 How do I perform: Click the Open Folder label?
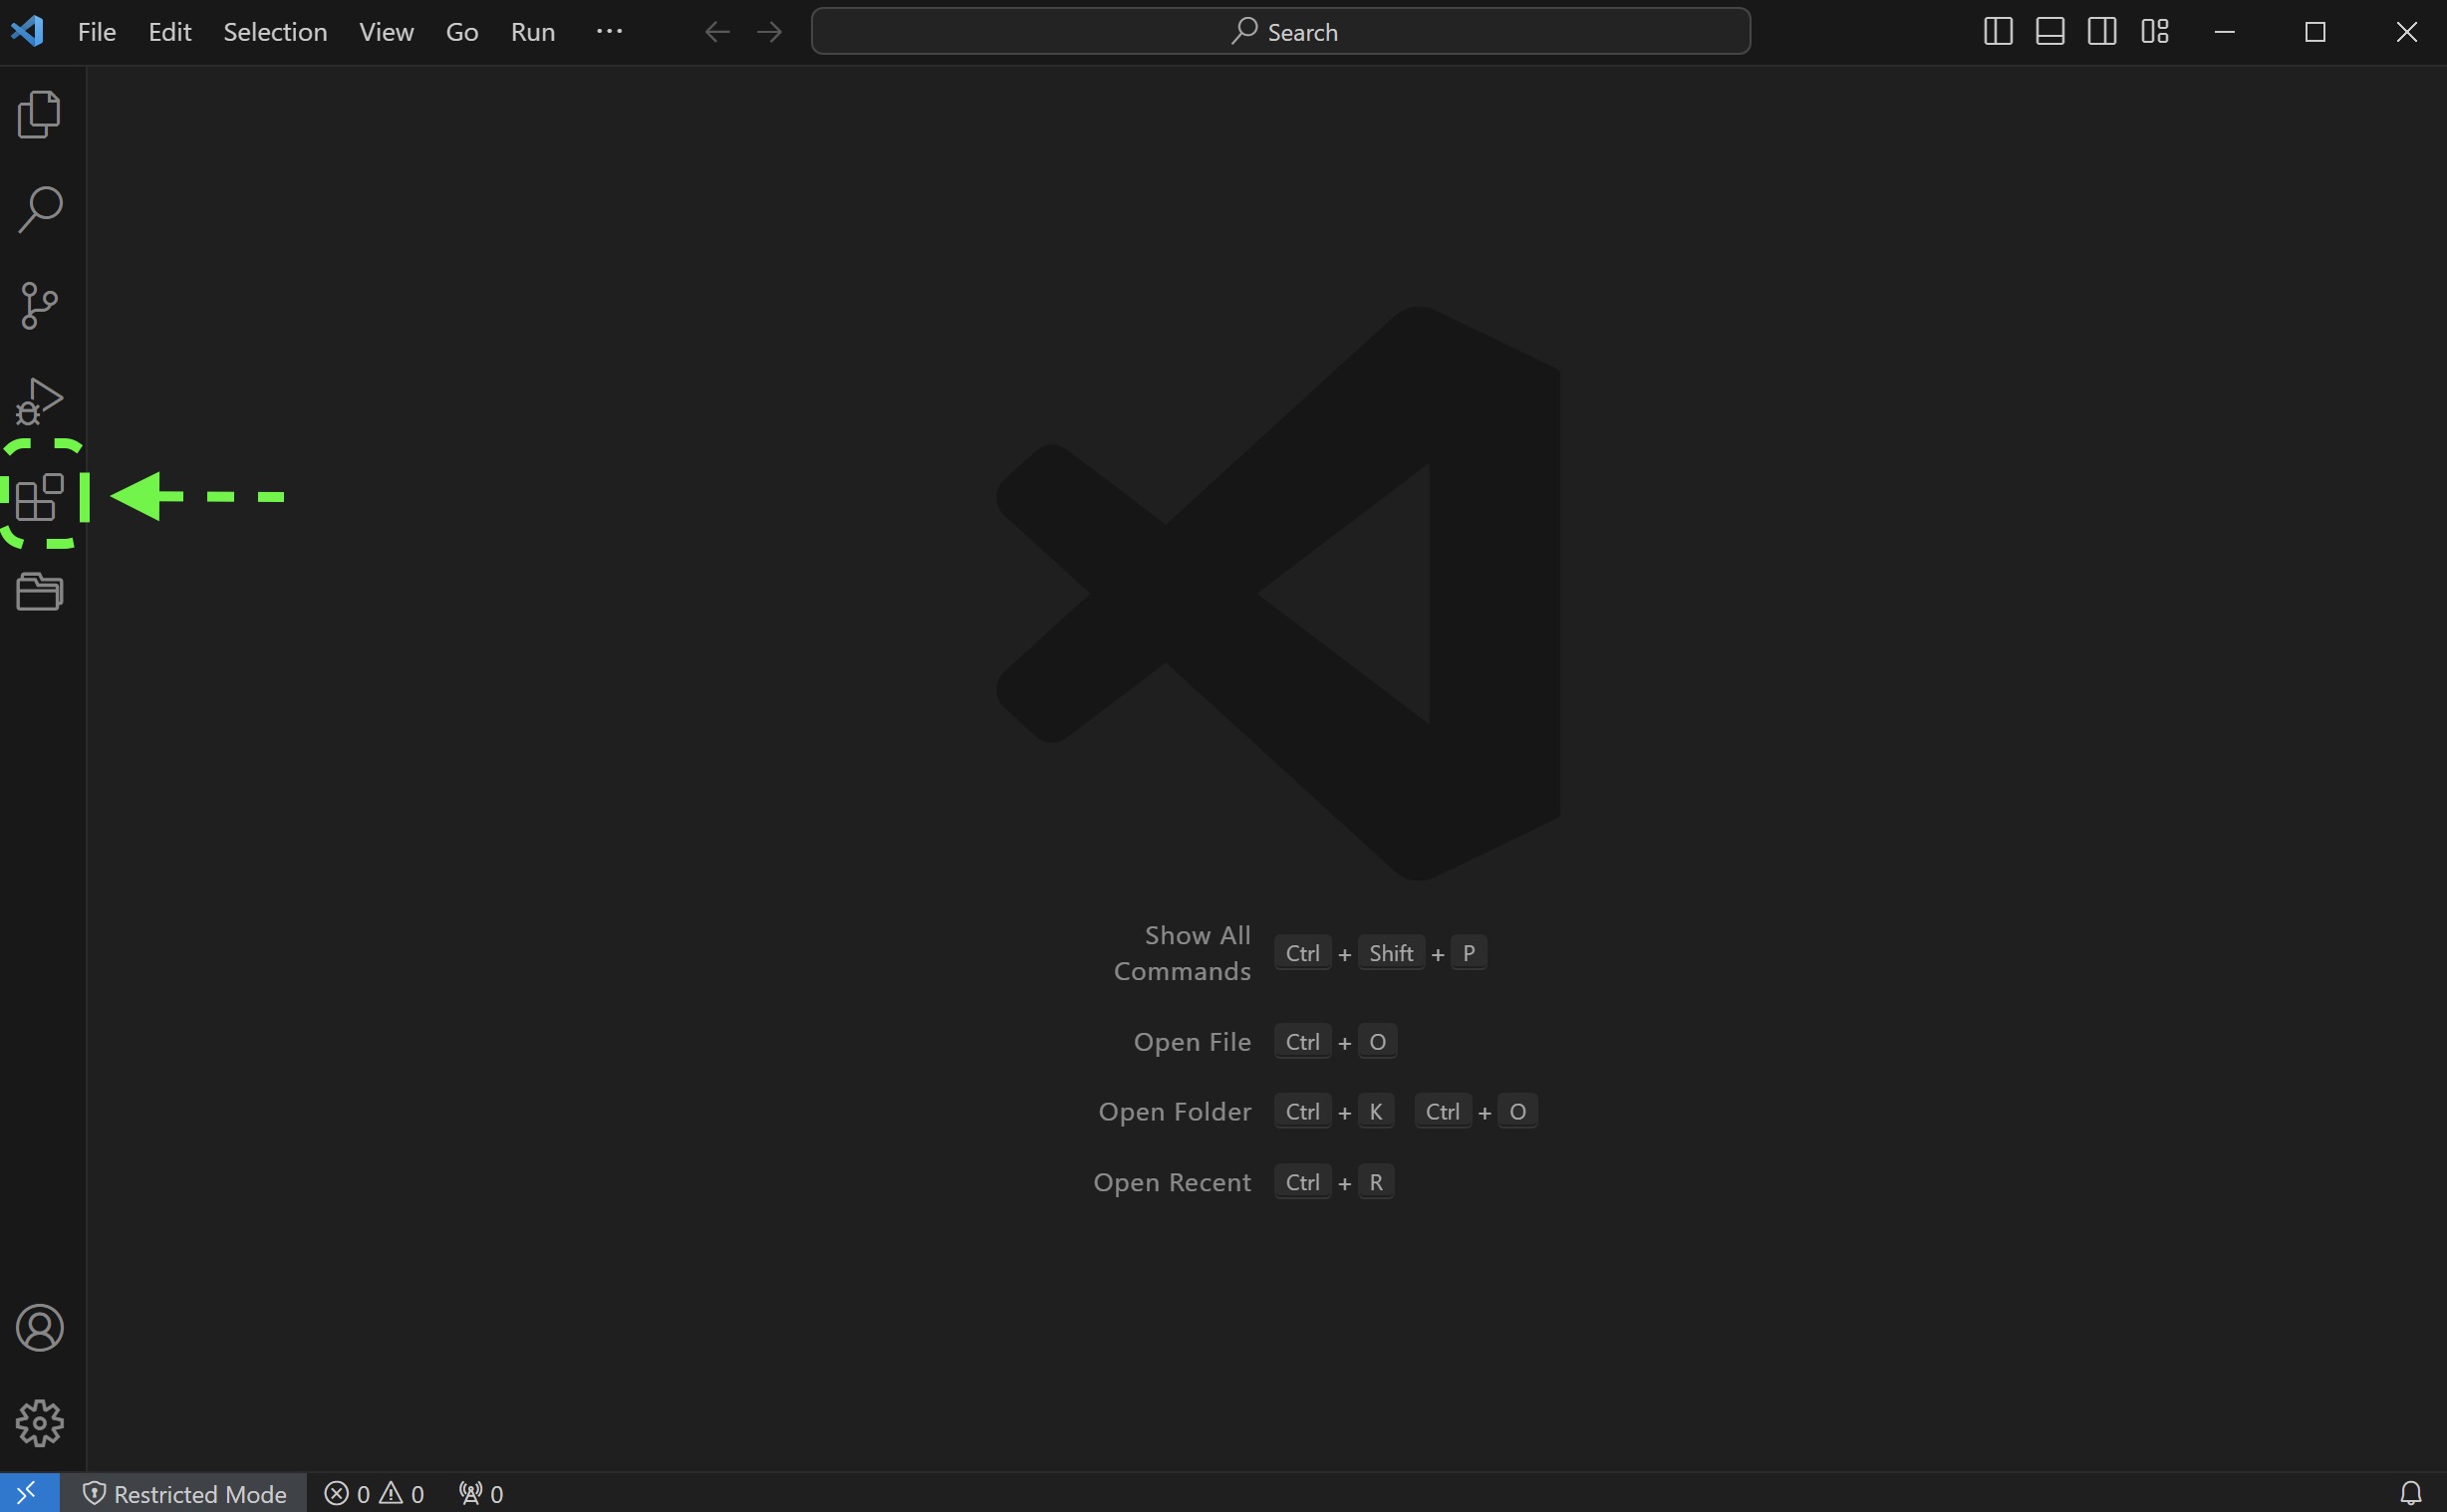click(x=1175, y=1112)
